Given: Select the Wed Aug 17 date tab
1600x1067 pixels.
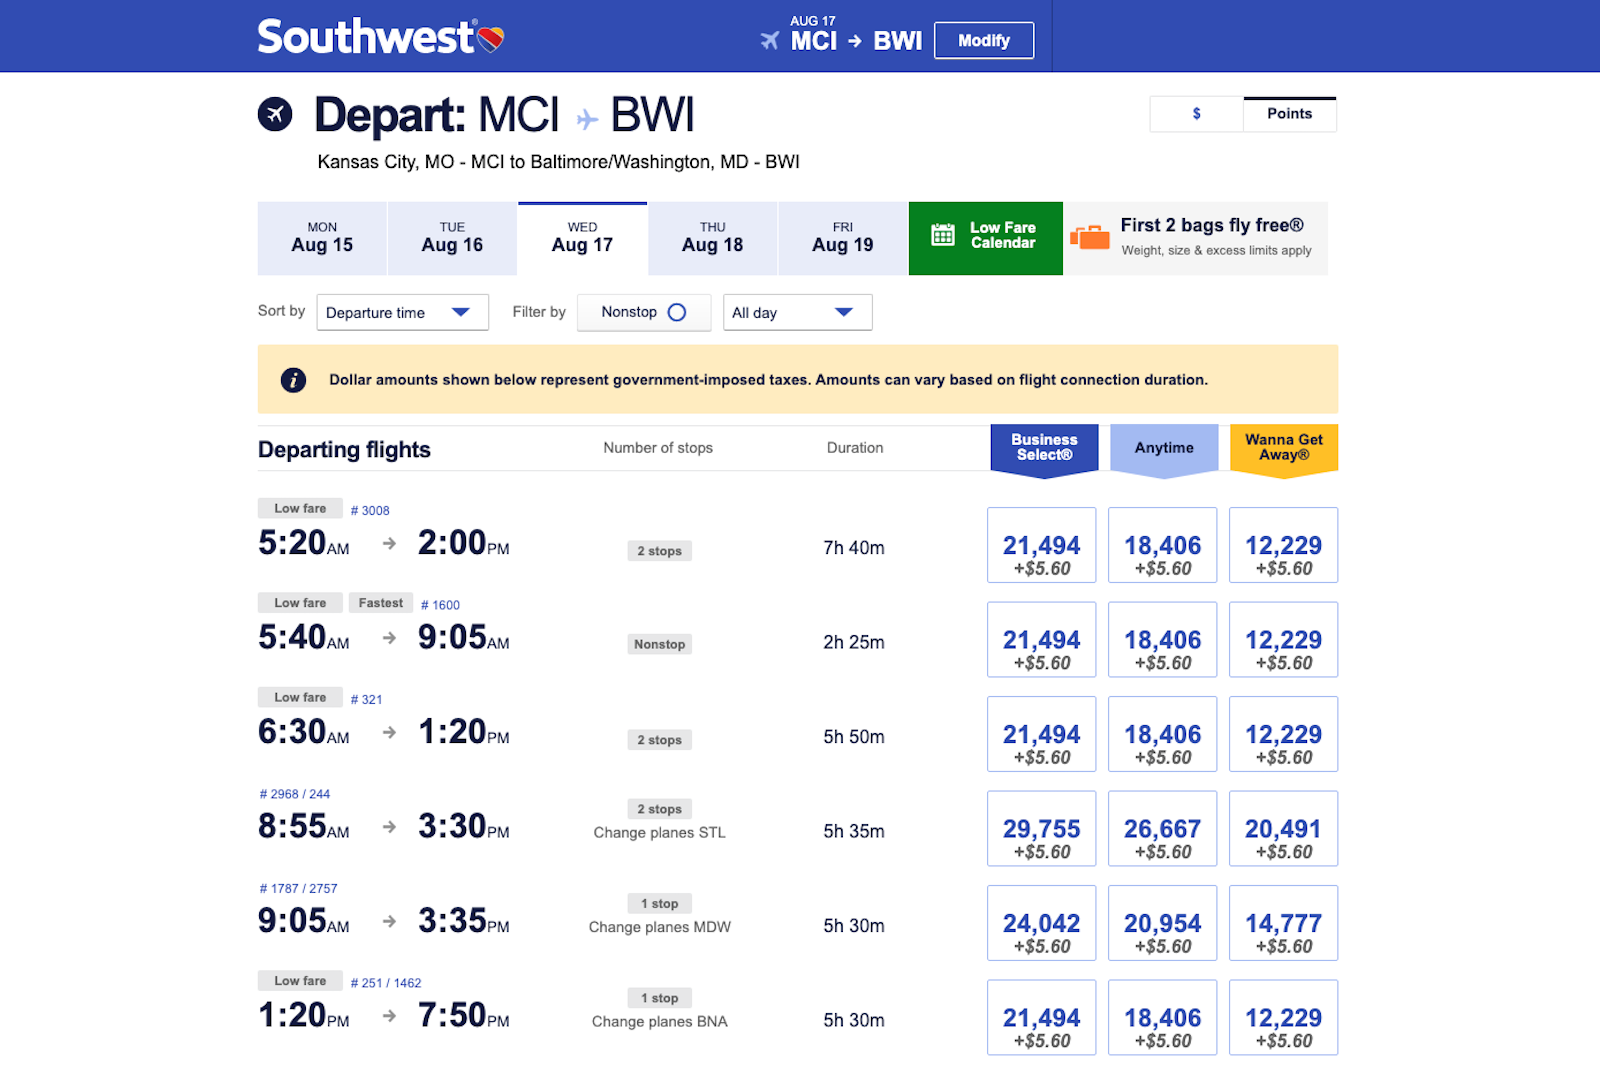Looking at the screenshot, I should click(x=582, y=238).
